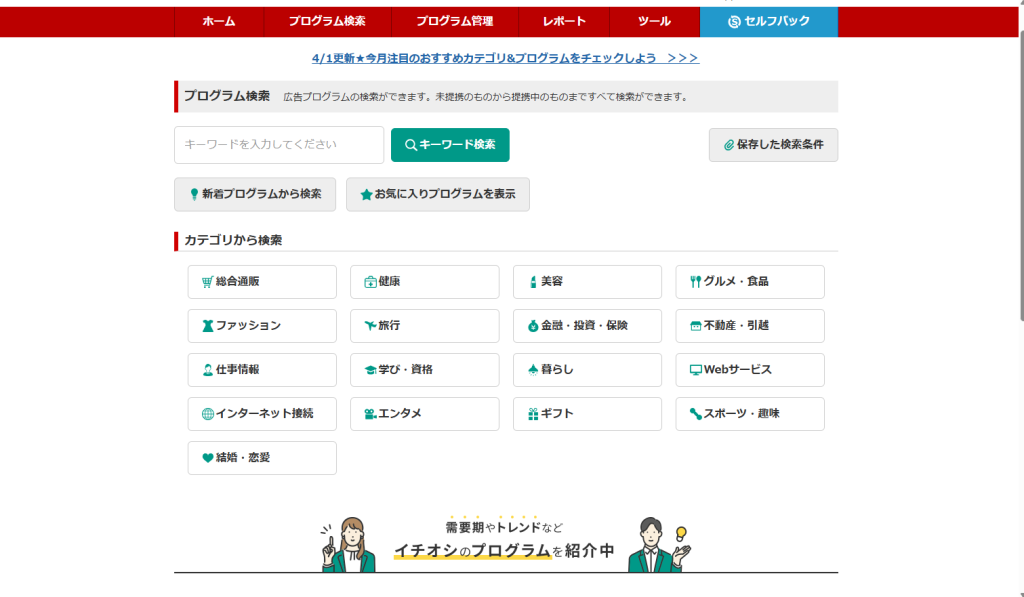Click the fork and knife icon for グルメ・食品
The height and width of the screenshot is (597, 1024).
695,282
